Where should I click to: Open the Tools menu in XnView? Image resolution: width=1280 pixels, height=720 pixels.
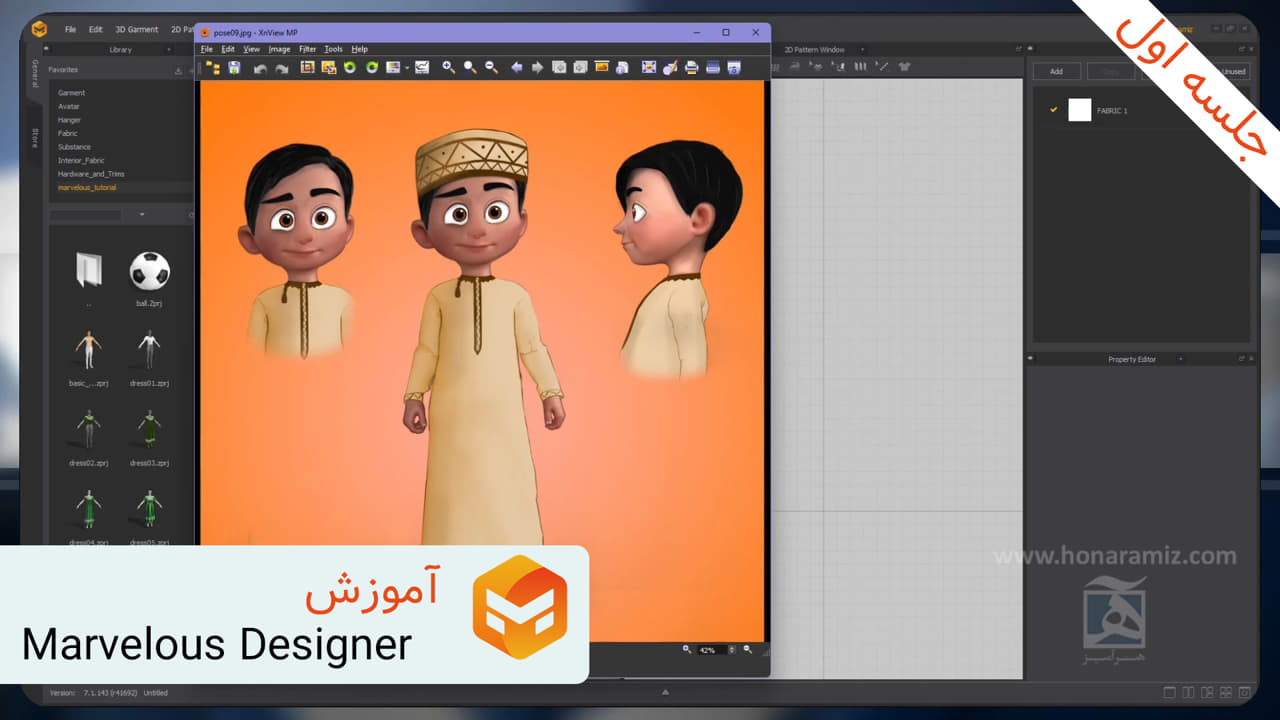(x=333, y=49)
